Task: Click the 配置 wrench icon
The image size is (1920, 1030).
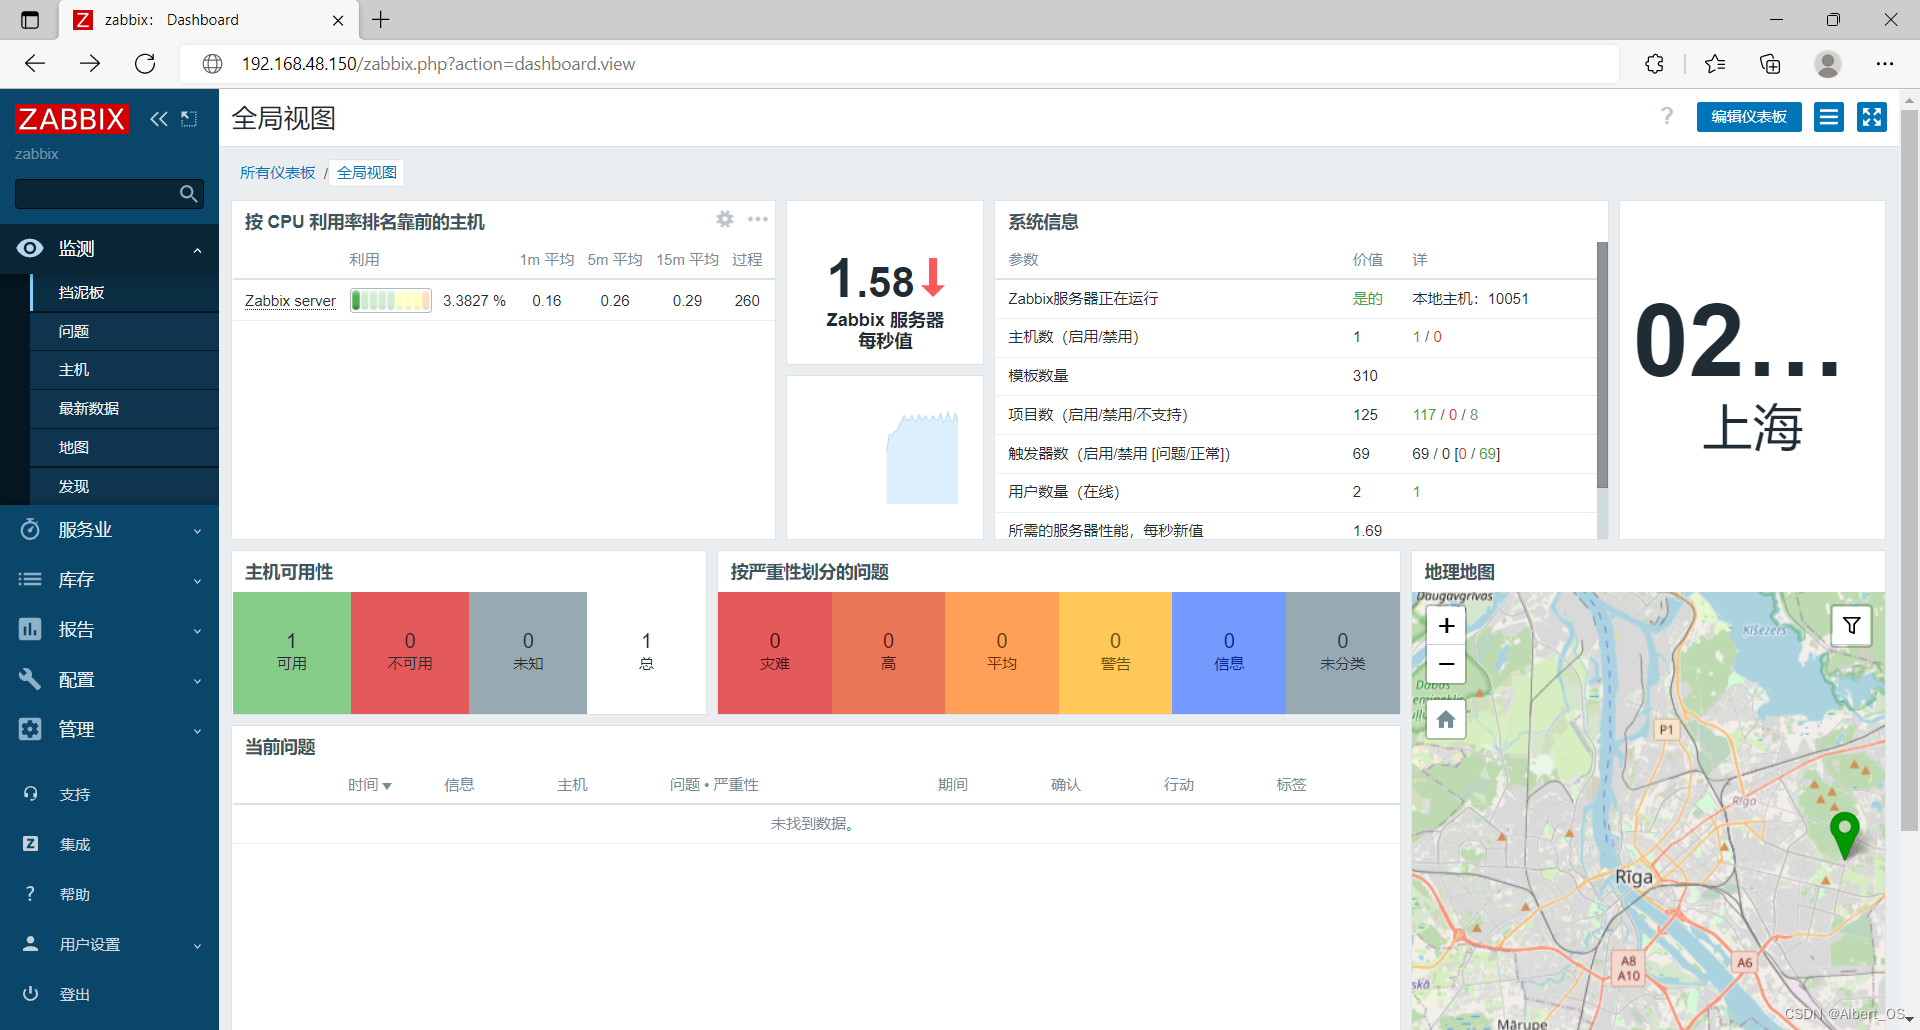Action: (30, 679)
